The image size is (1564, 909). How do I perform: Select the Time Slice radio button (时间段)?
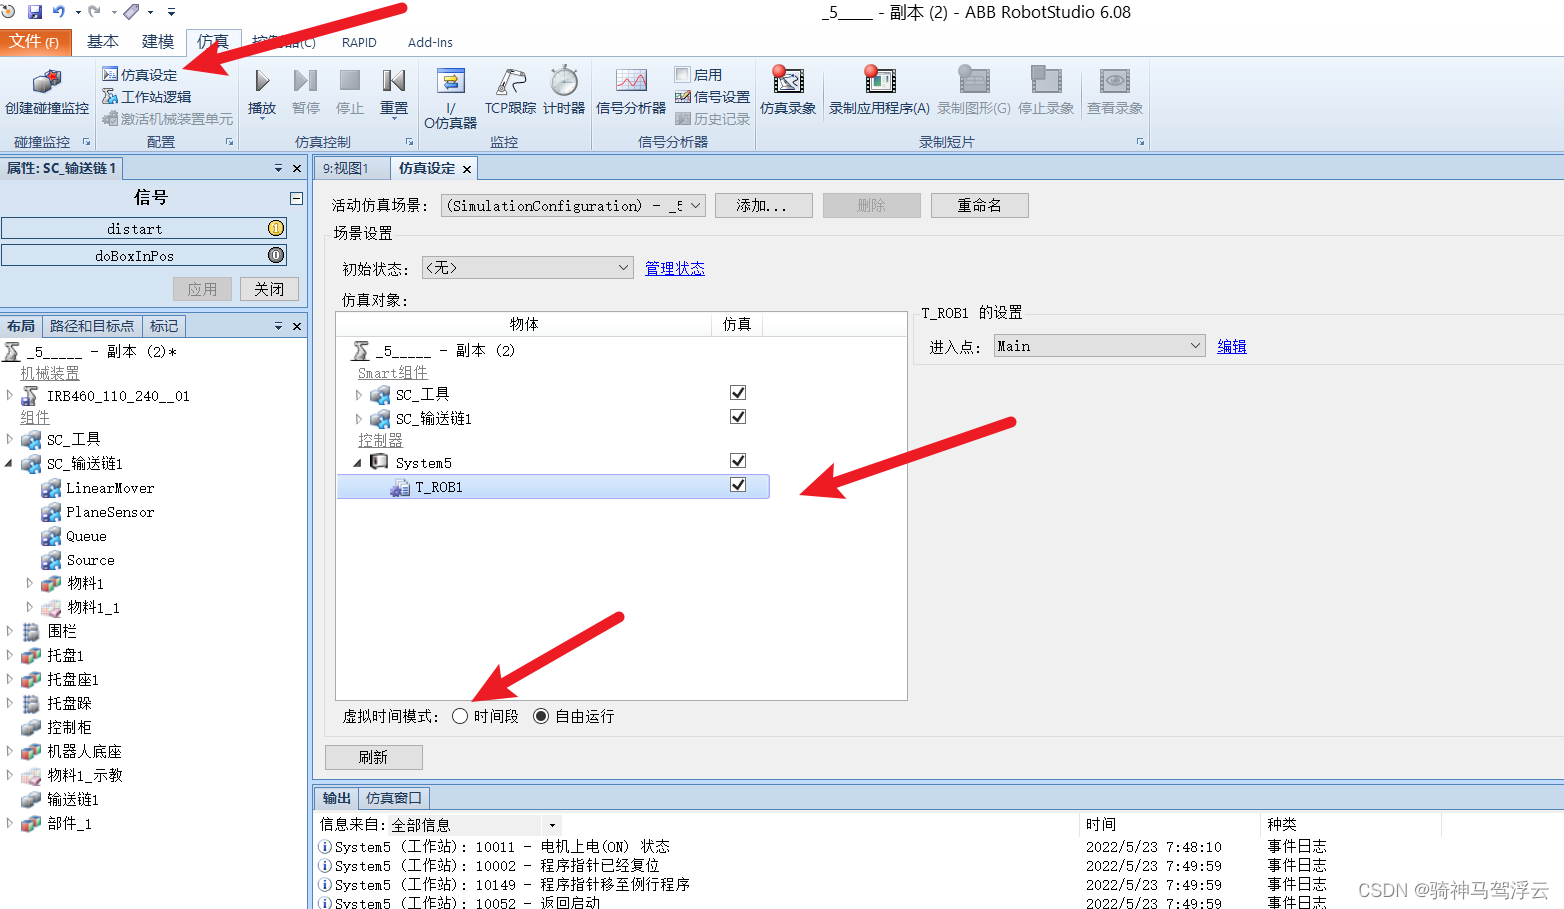460,716
